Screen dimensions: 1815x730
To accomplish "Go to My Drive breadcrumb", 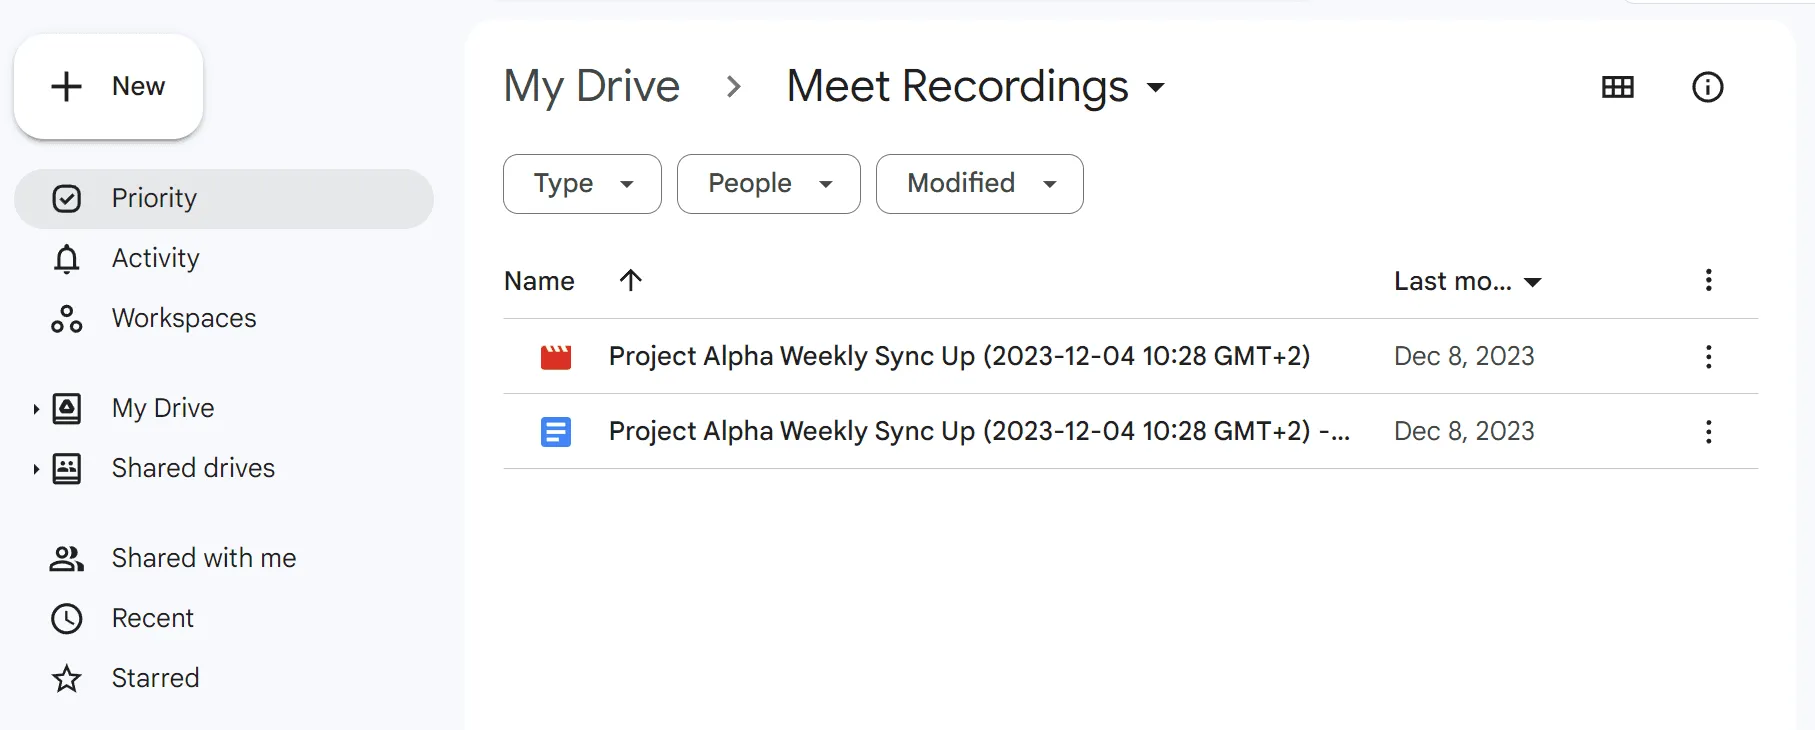I will pyautogui.click(x=592, y=87).
